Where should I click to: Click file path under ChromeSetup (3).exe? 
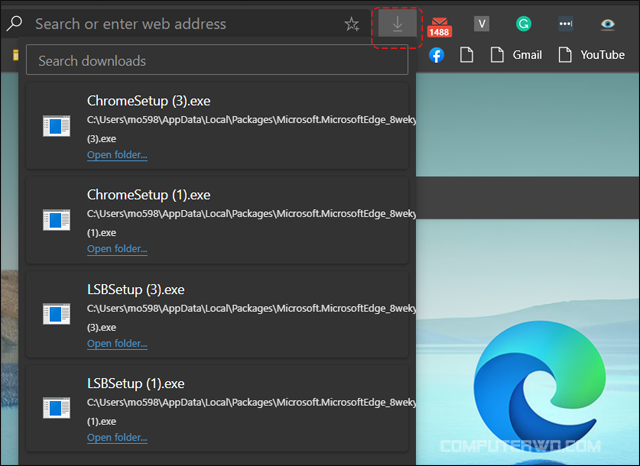pos(251,129)
